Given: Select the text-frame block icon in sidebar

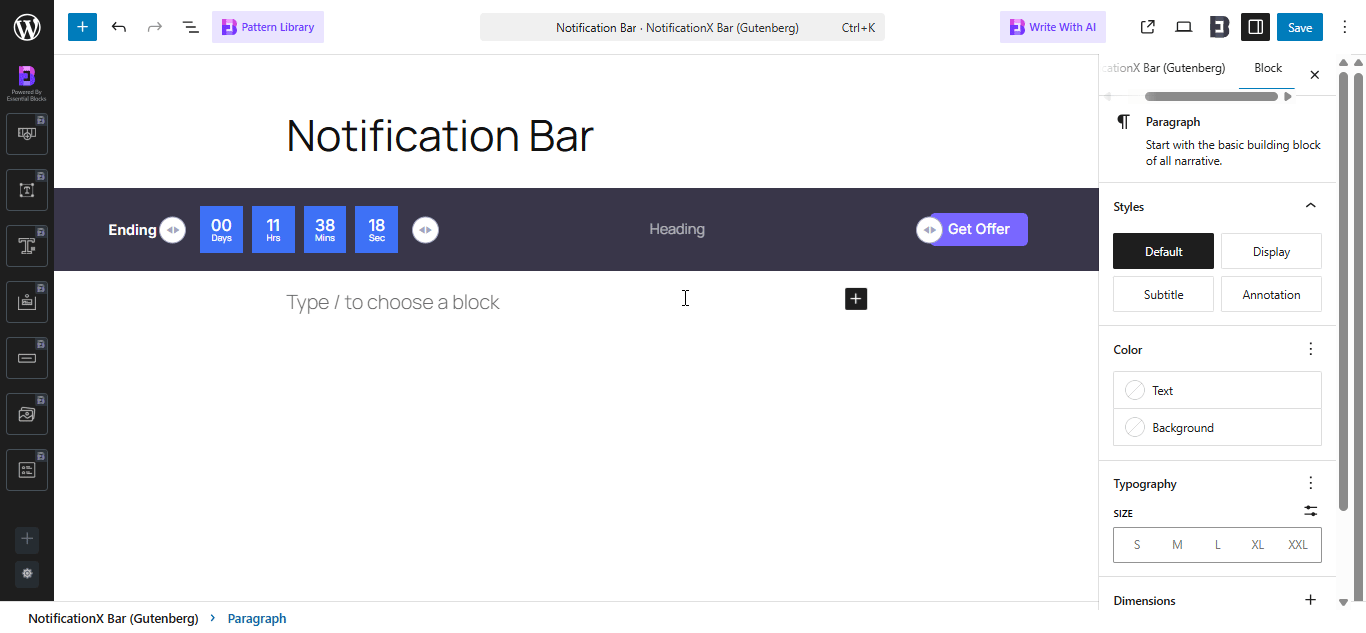Looking at the screenshot, I should [x=27, y=189].
